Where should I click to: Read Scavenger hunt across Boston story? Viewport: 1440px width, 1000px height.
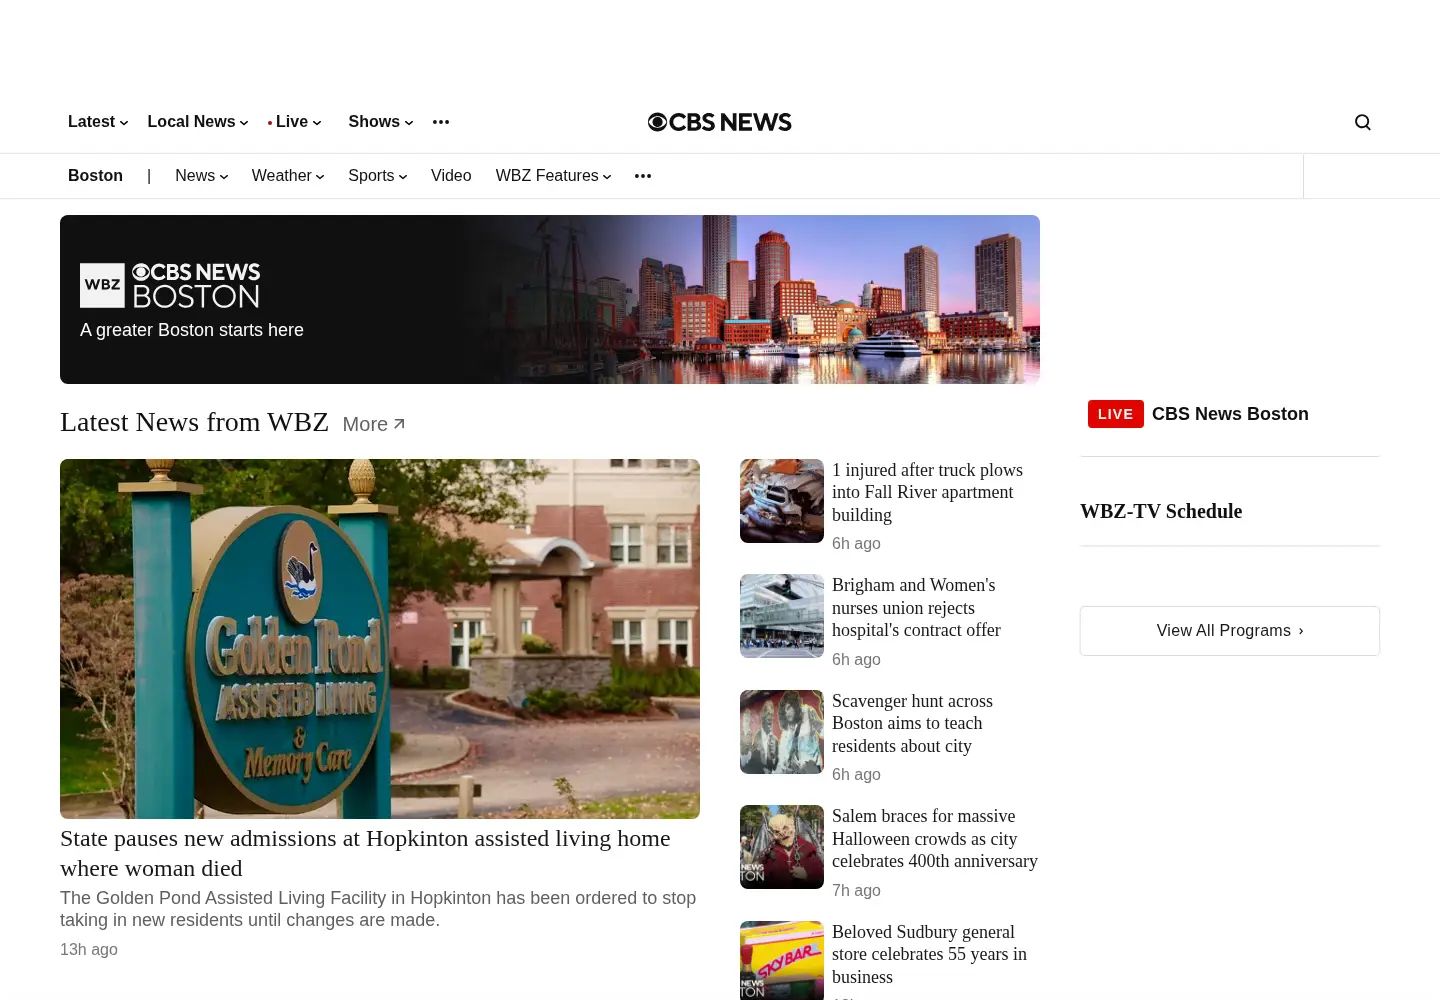912,723
